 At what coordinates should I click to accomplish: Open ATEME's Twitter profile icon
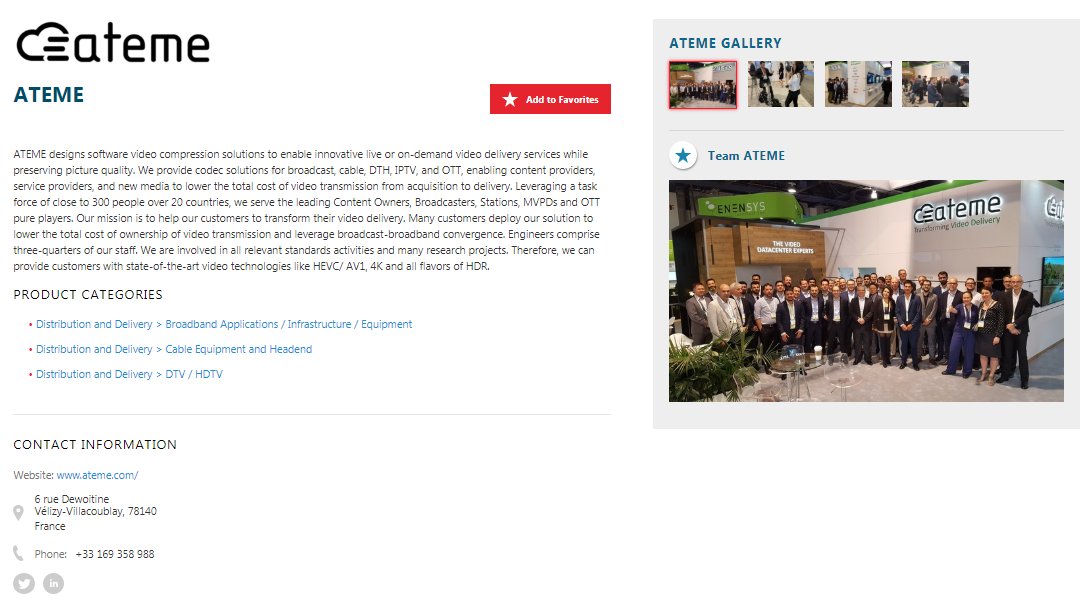pos(24,583)
